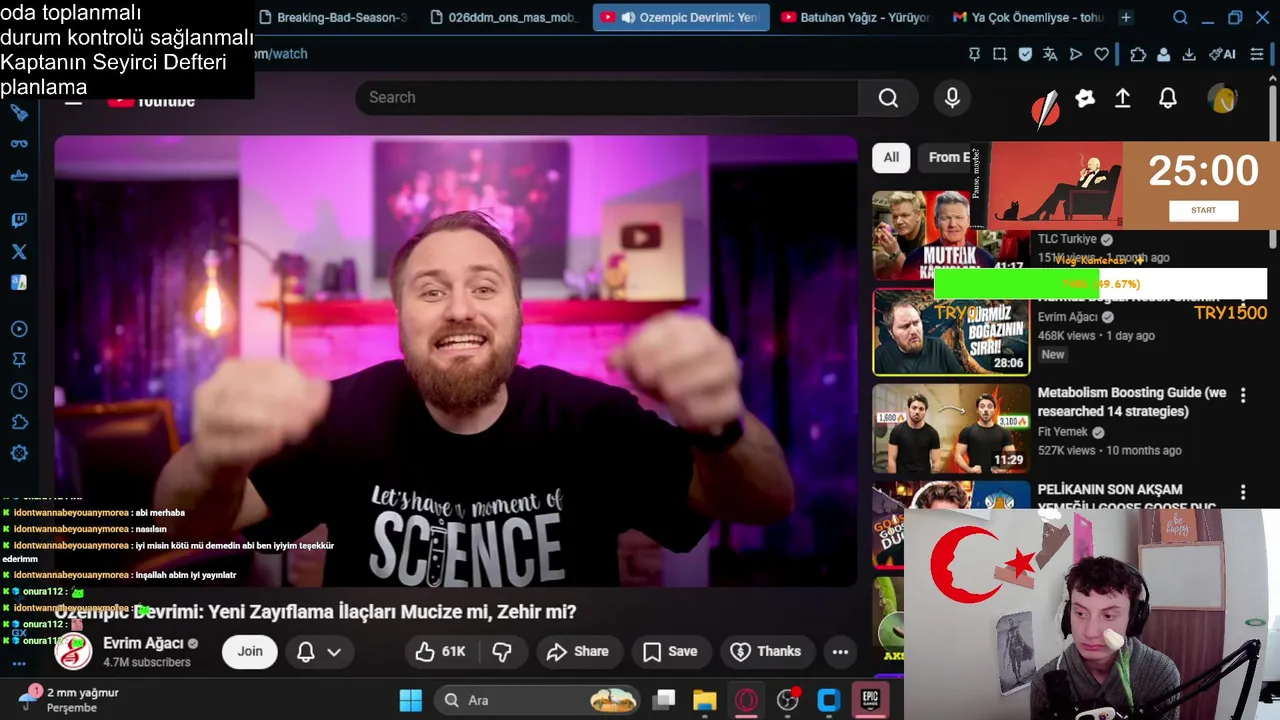Start the 25:00 pomodoro timer
This screenshot has width=1280, height=720.
click(x=1203, y=211)
